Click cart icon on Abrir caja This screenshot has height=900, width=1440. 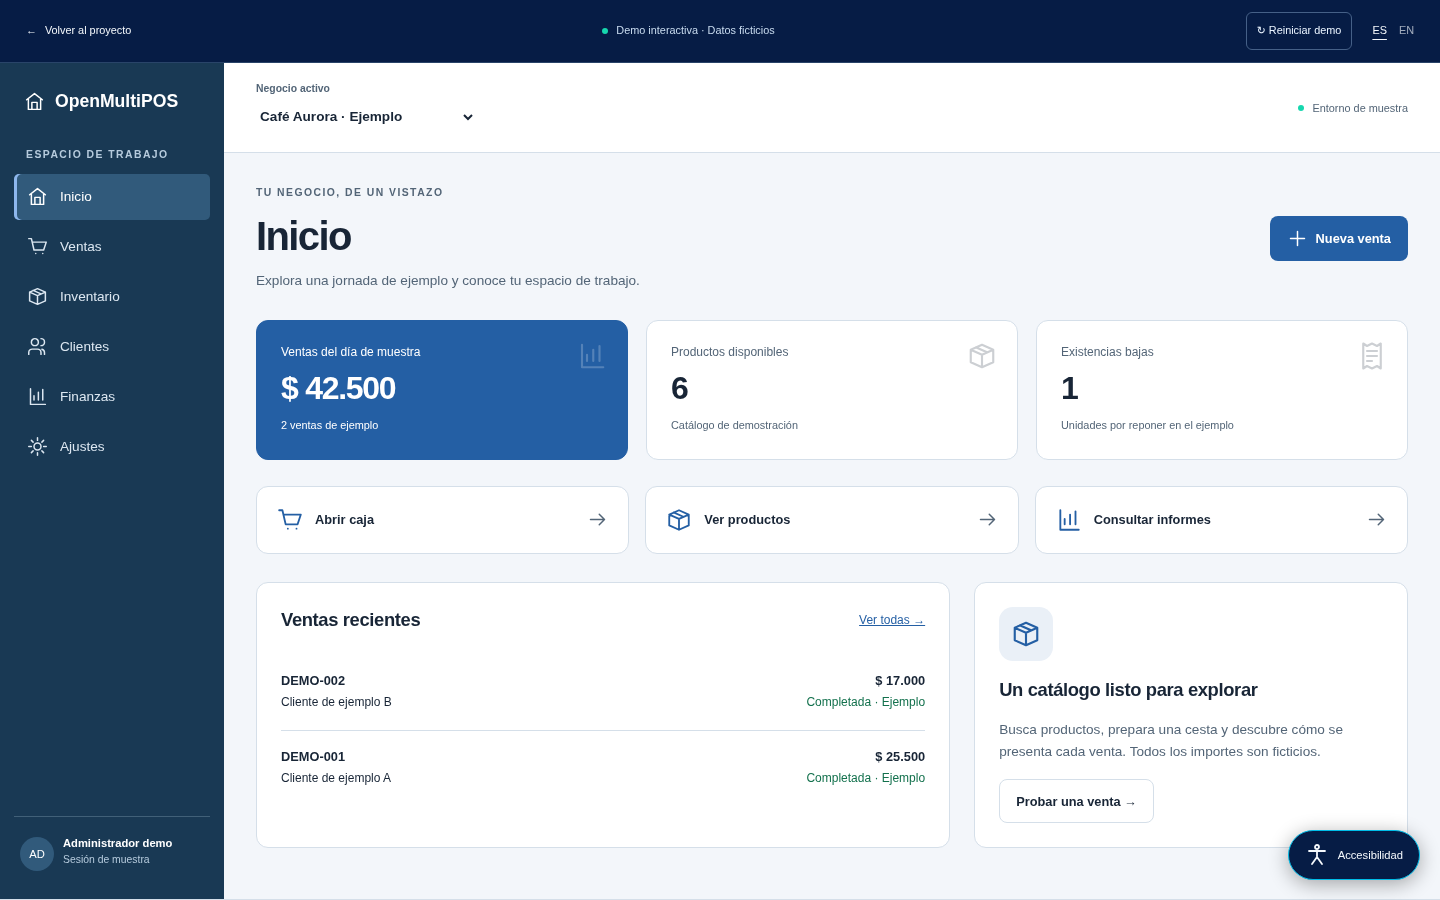click(290, 520)
